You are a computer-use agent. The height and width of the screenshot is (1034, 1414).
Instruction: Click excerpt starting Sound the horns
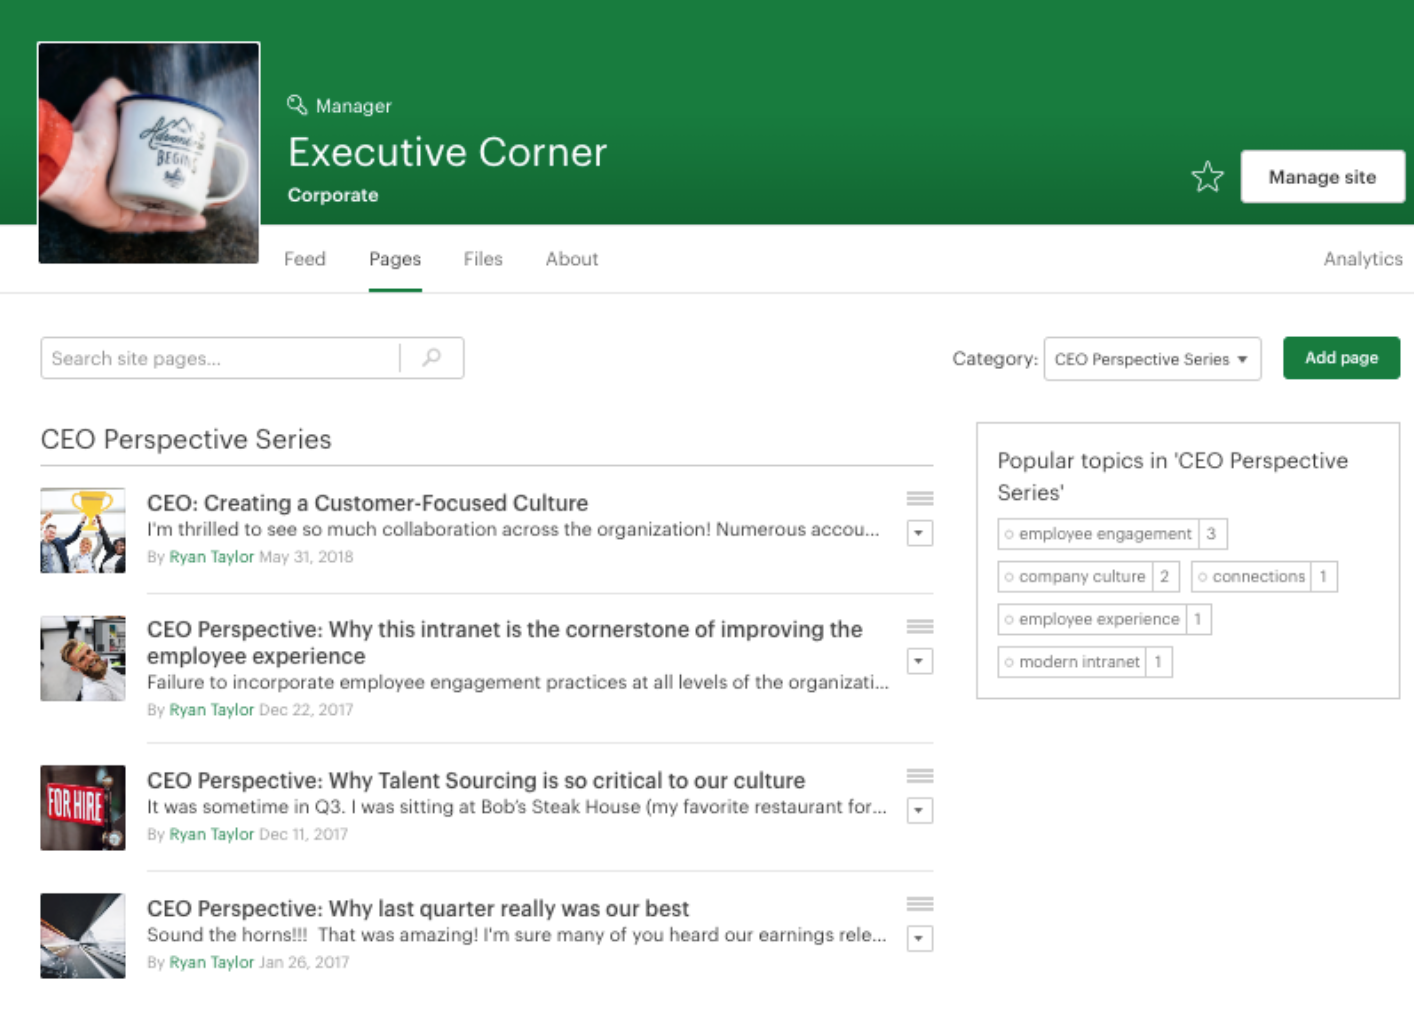[x=517, y=935]
